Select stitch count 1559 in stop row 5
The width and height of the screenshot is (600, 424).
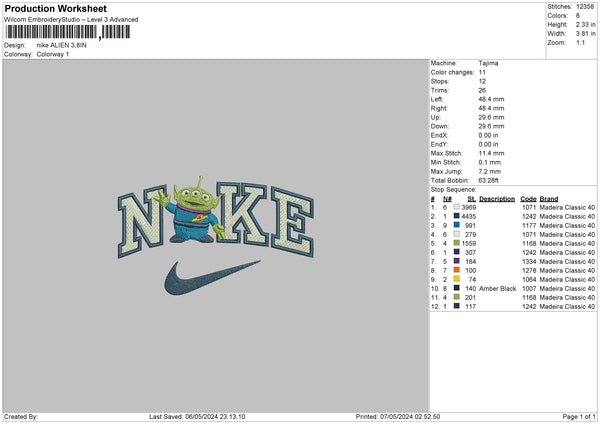469,243
